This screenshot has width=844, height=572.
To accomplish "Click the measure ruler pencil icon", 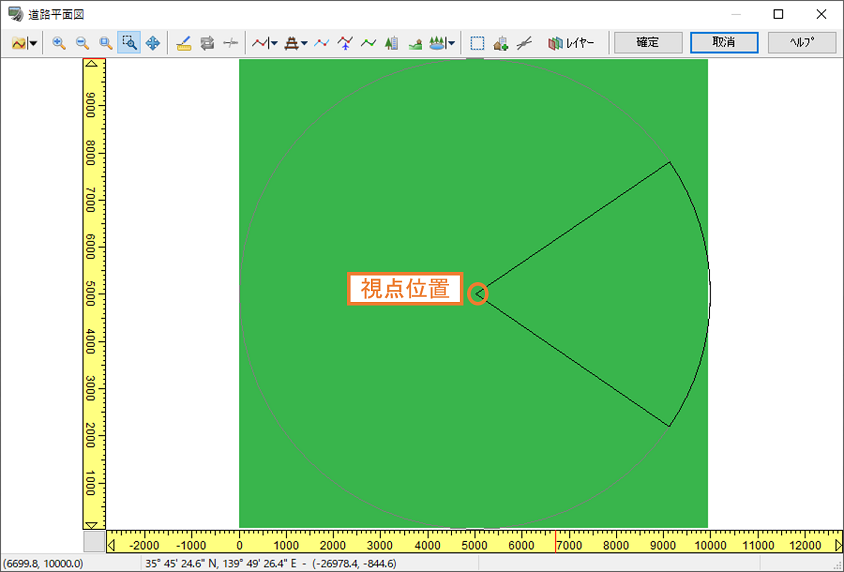I will click(x=184, y=43).
